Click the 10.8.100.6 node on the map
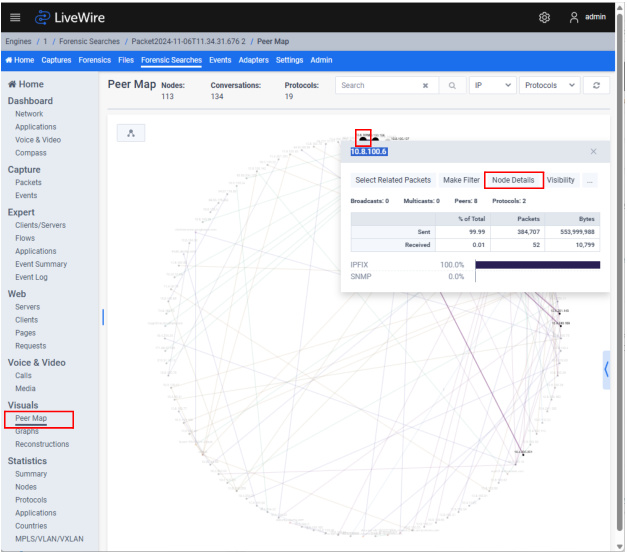Viewport: 627px width, 553px height. pyautogui.click(x=363, y=138)
